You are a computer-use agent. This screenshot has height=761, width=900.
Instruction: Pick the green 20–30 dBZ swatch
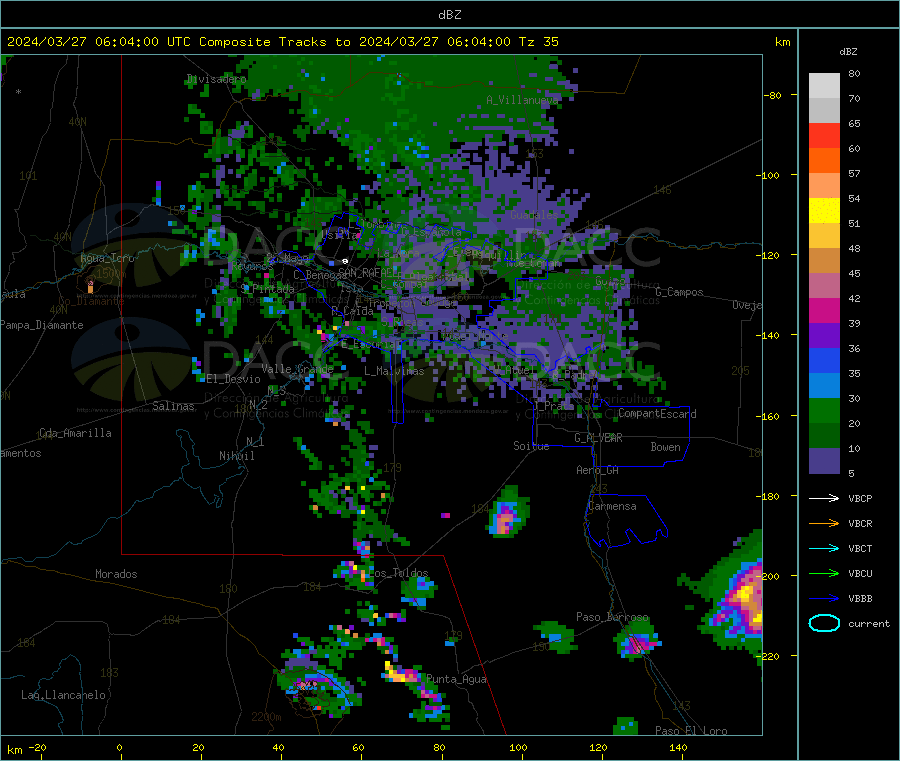click(824, 410)
